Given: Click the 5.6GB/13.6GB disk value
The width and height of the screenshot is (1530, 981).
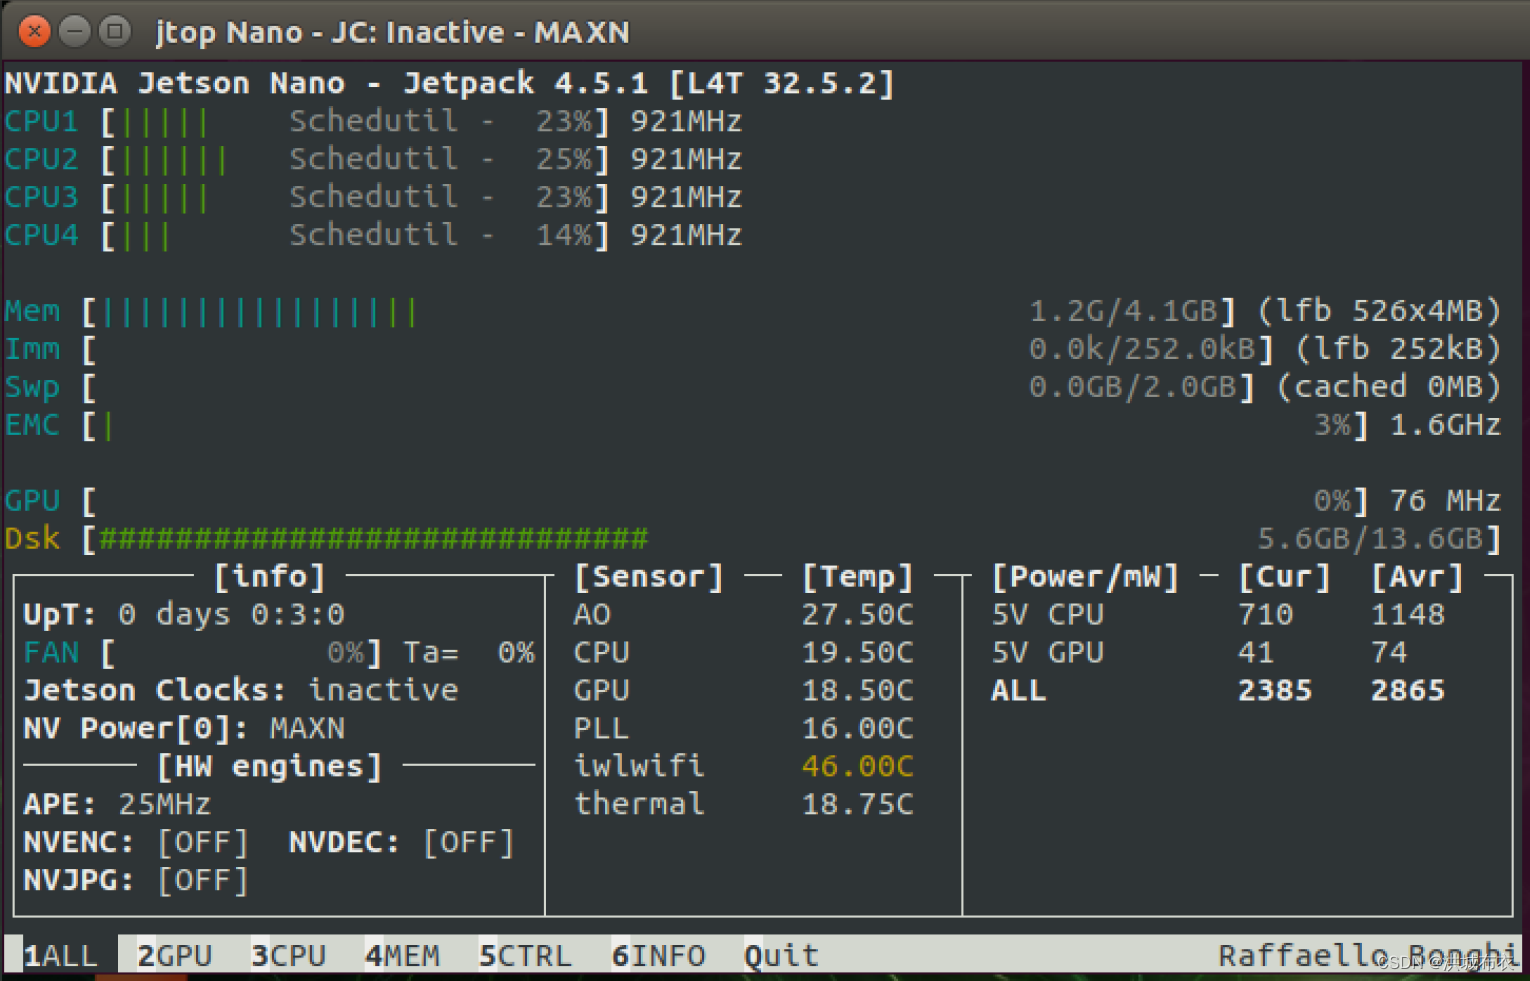Looking at the screenshot, I should (x=1370, y=539).
